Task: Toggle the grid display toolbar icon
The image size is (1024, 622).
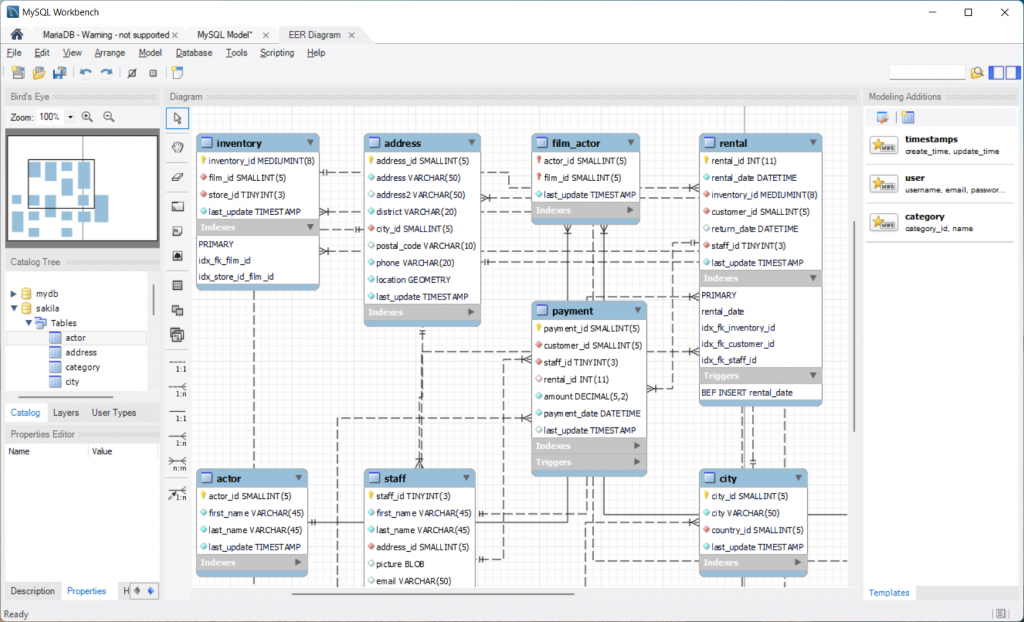Action: (132, 73)
